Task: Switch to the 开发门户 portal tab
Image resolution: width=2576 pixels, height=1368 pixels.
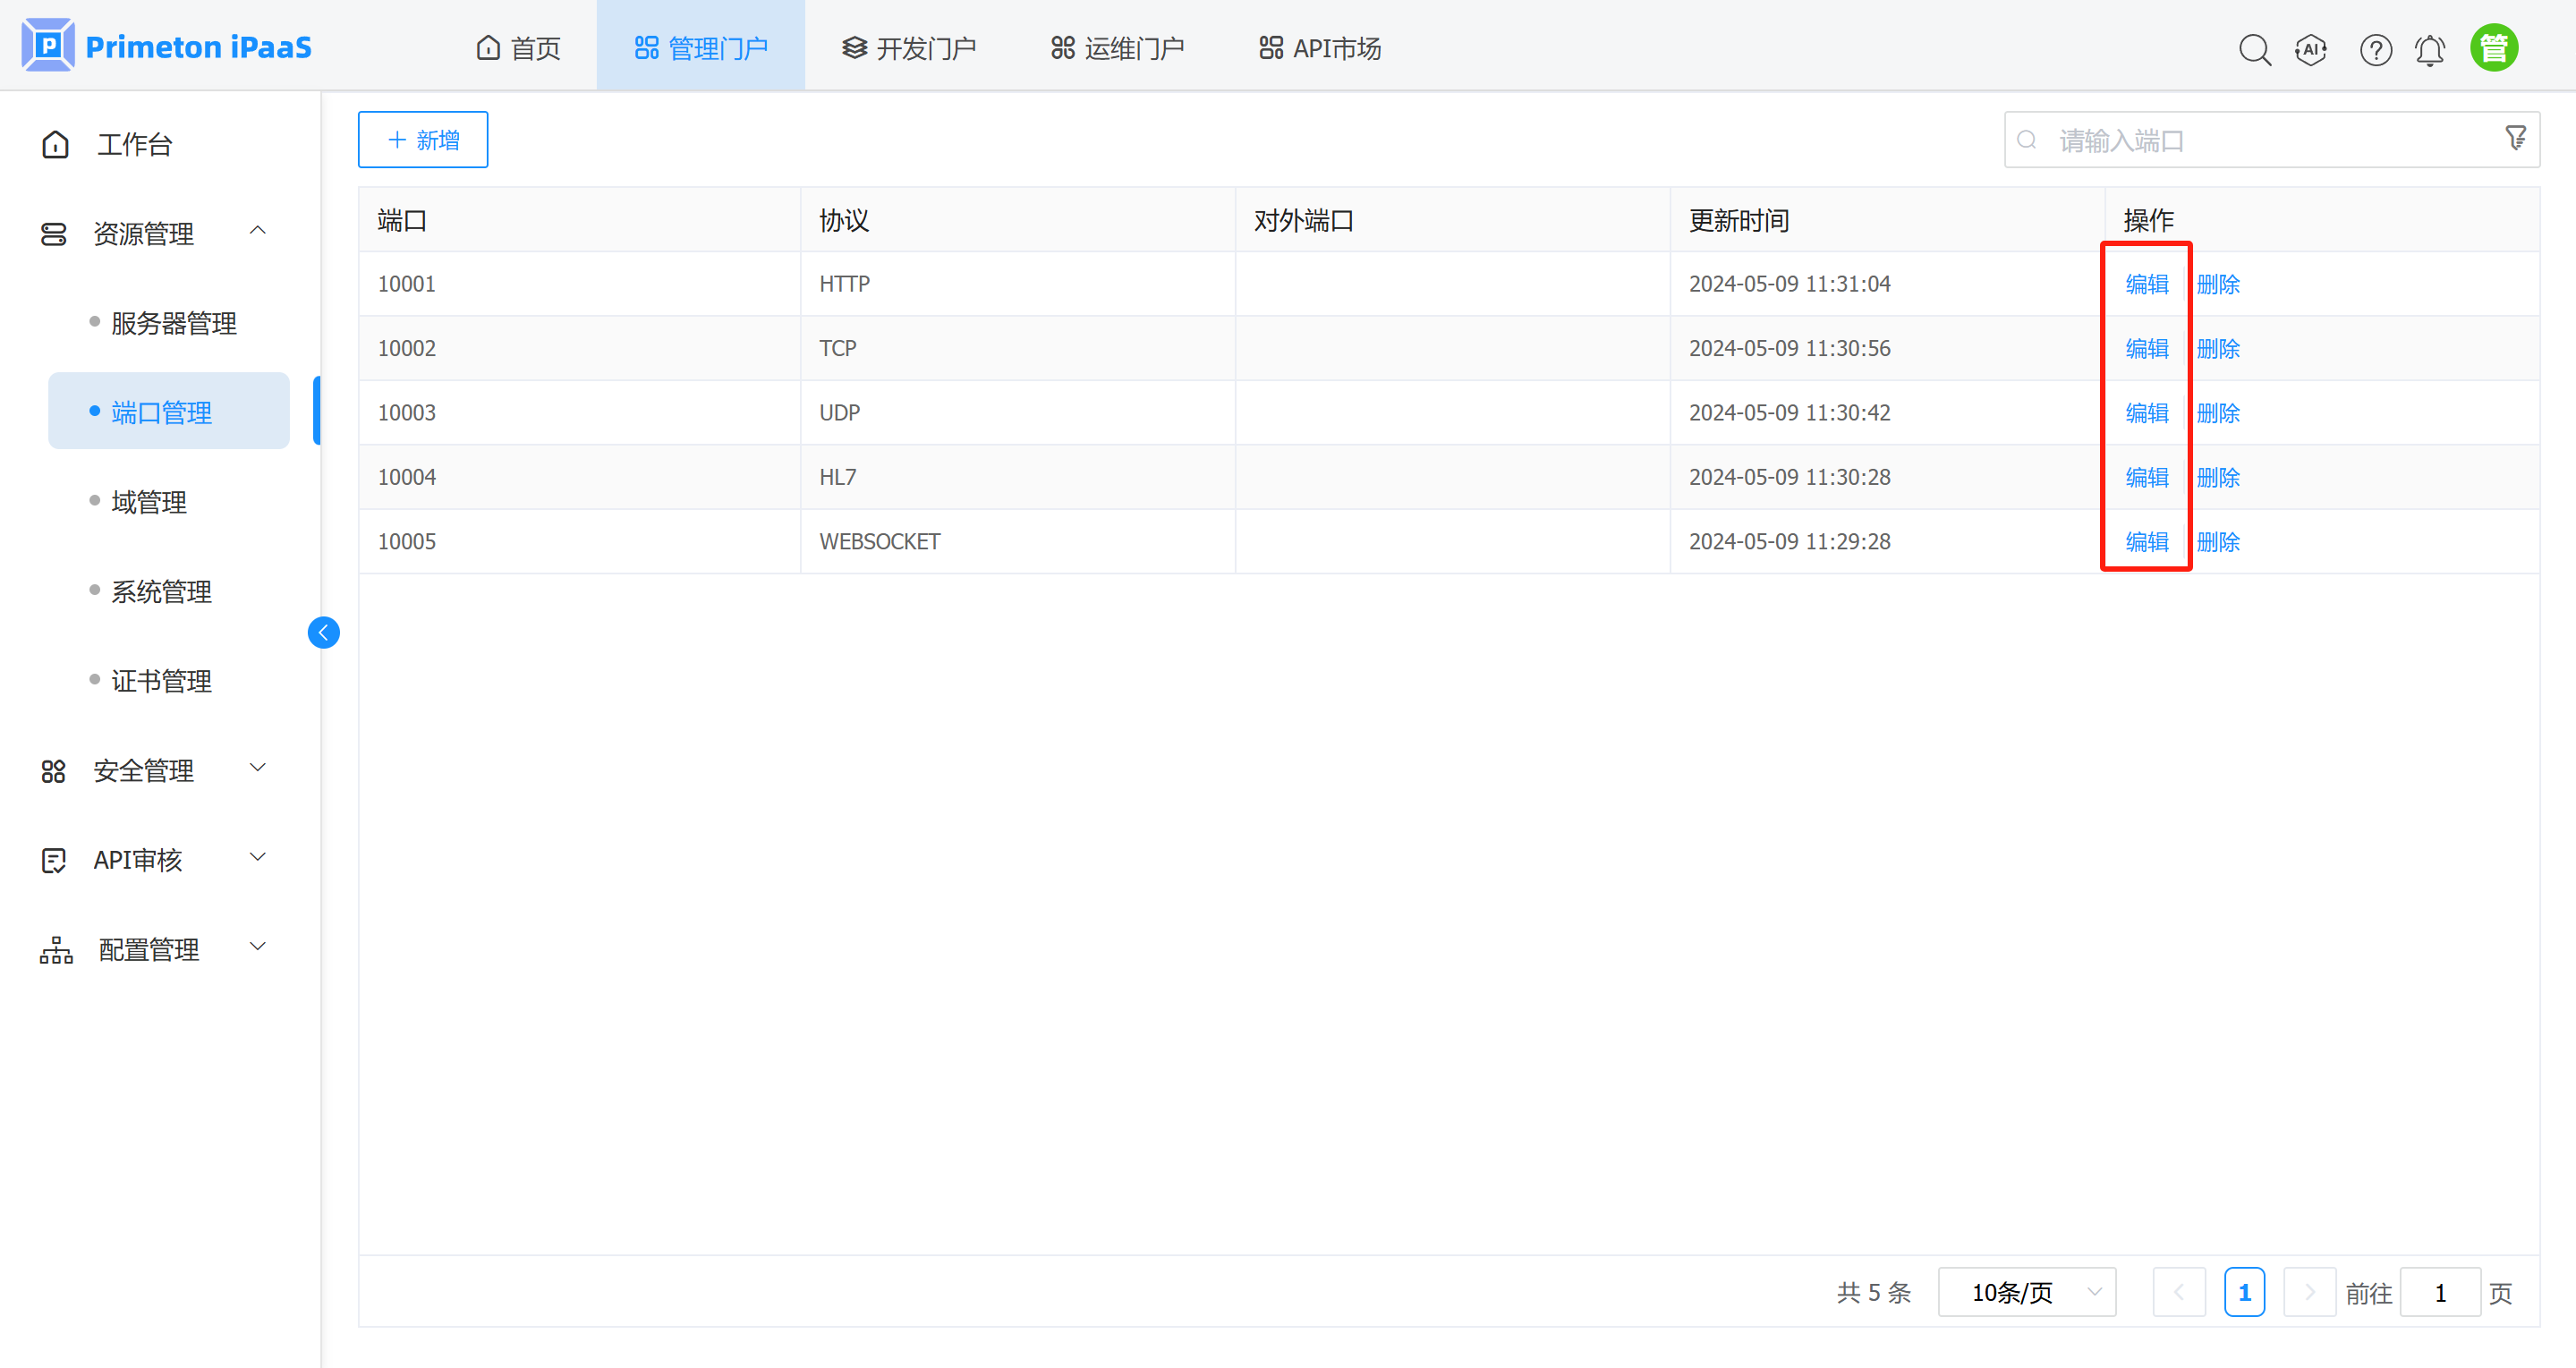Action: (908, 46)
